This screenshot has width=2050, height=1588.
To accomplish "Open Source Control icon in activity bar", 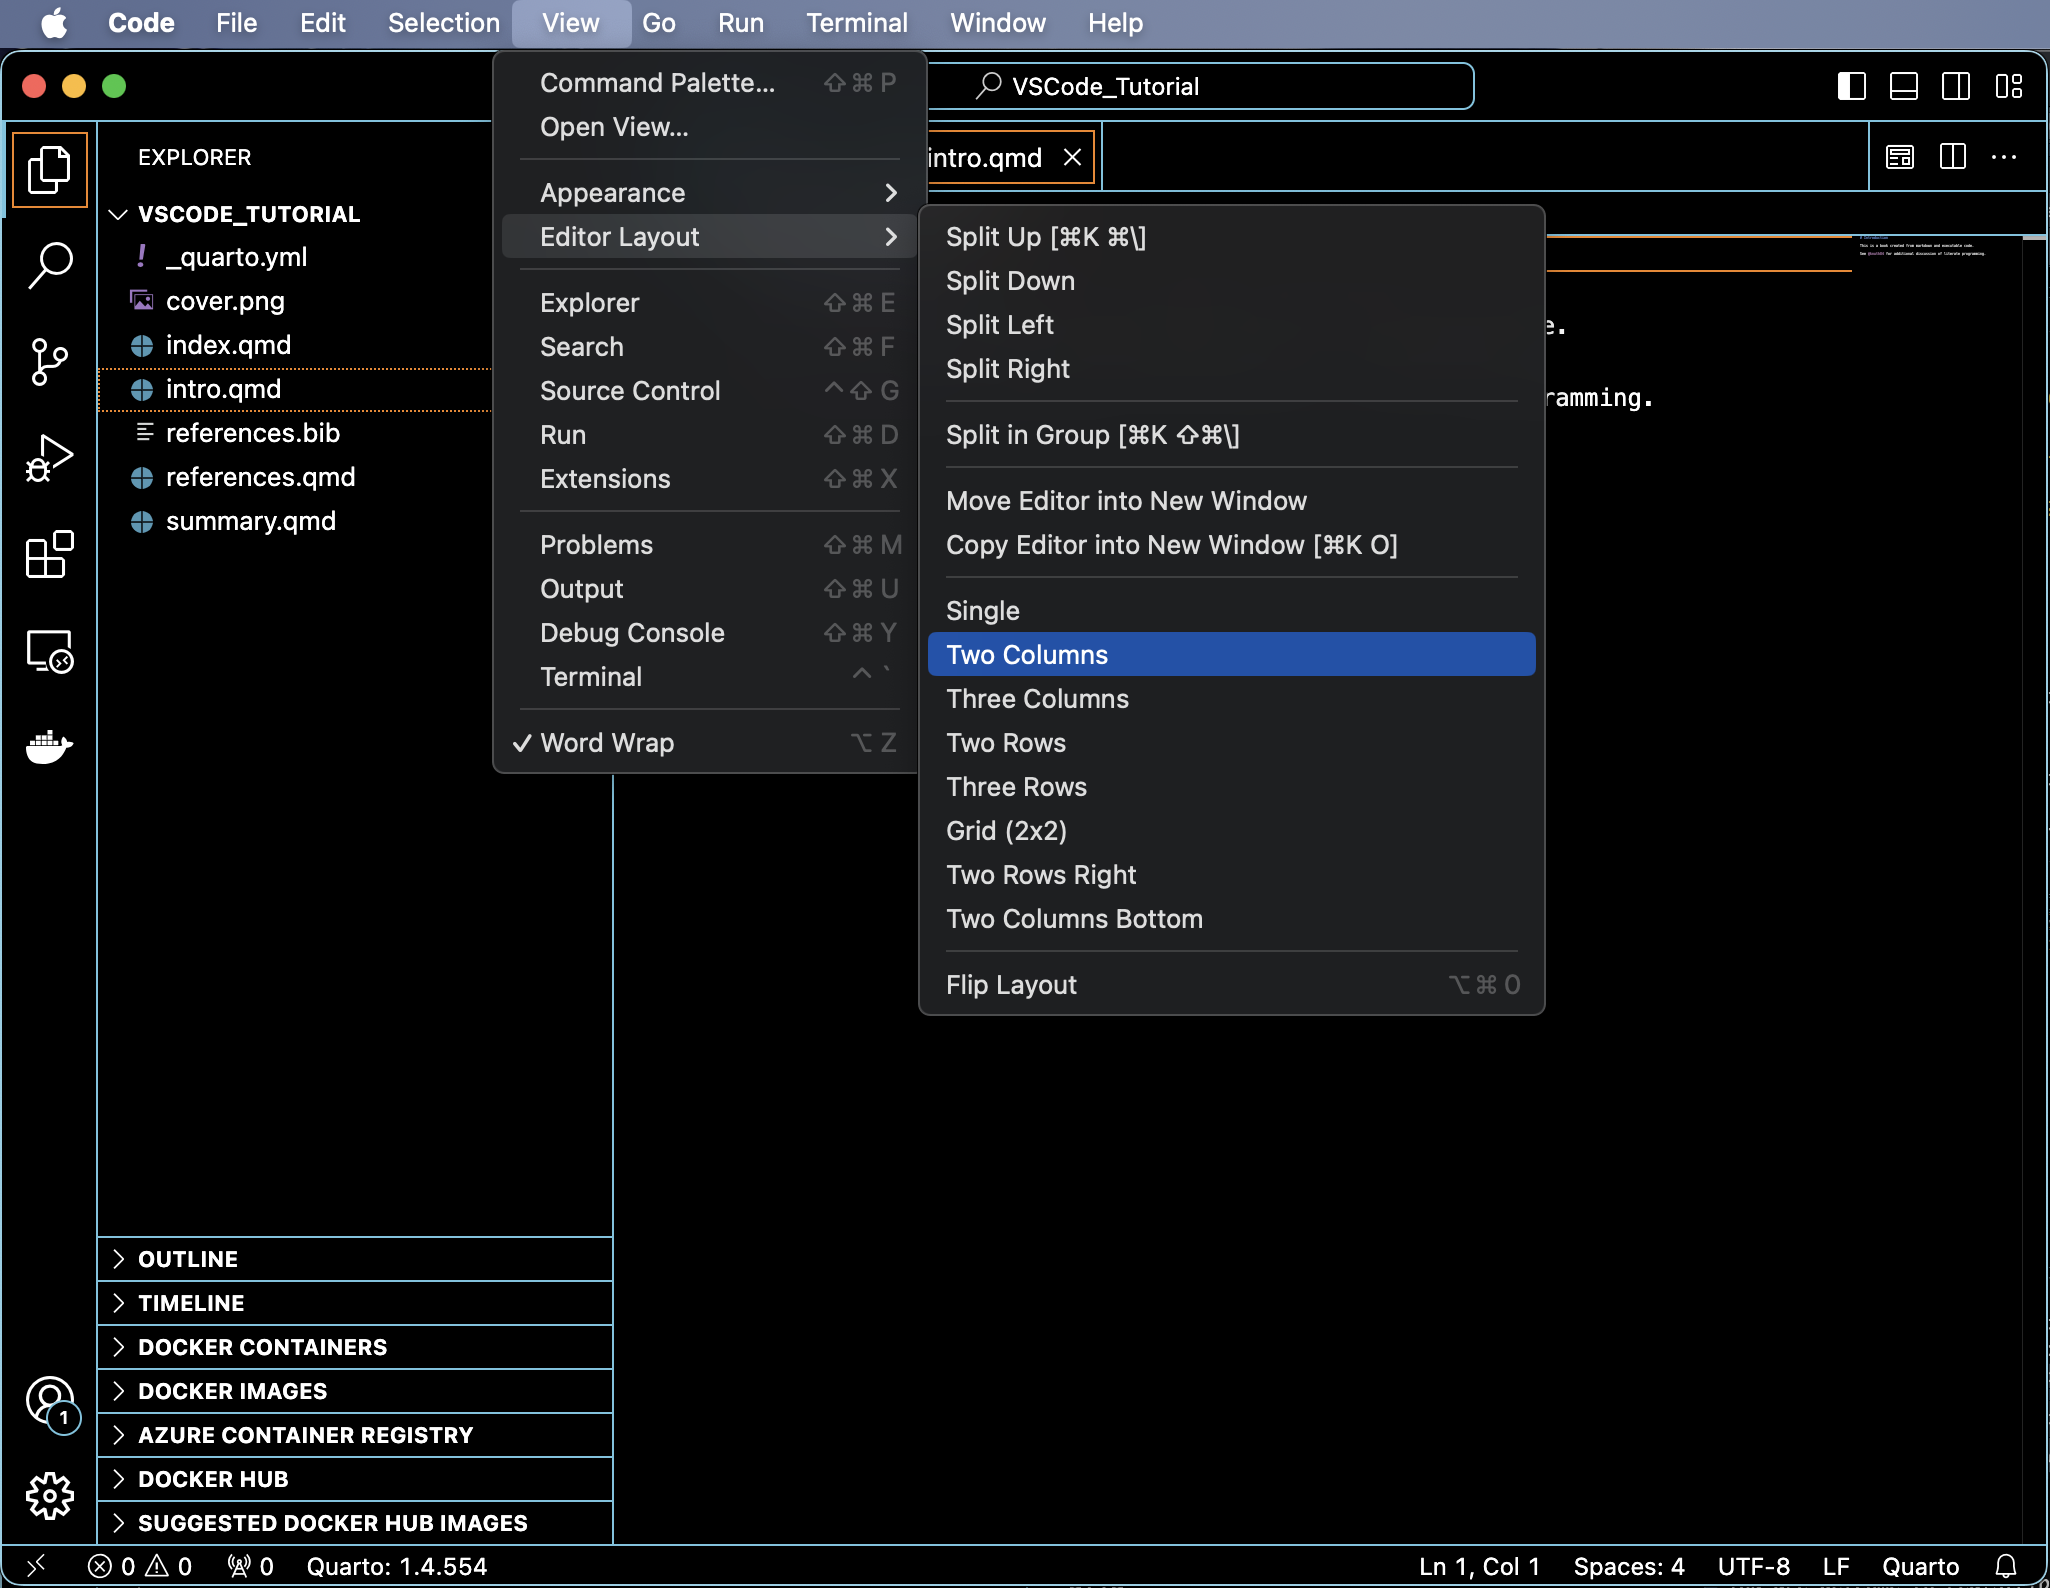I will coord(49,361).
